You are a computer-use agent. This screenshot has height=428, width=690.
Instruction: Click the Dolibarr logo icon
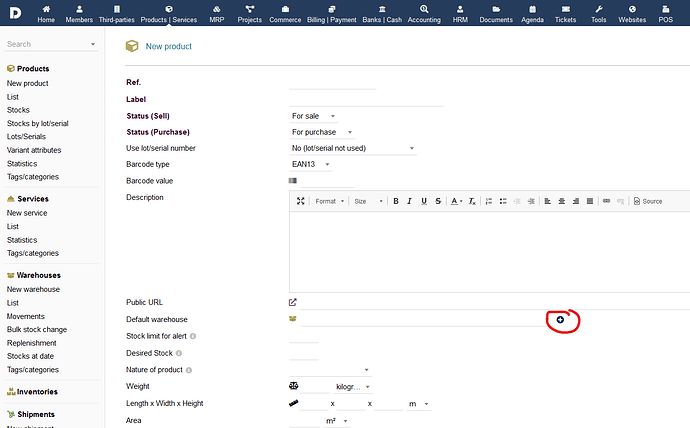click(15, 13)
